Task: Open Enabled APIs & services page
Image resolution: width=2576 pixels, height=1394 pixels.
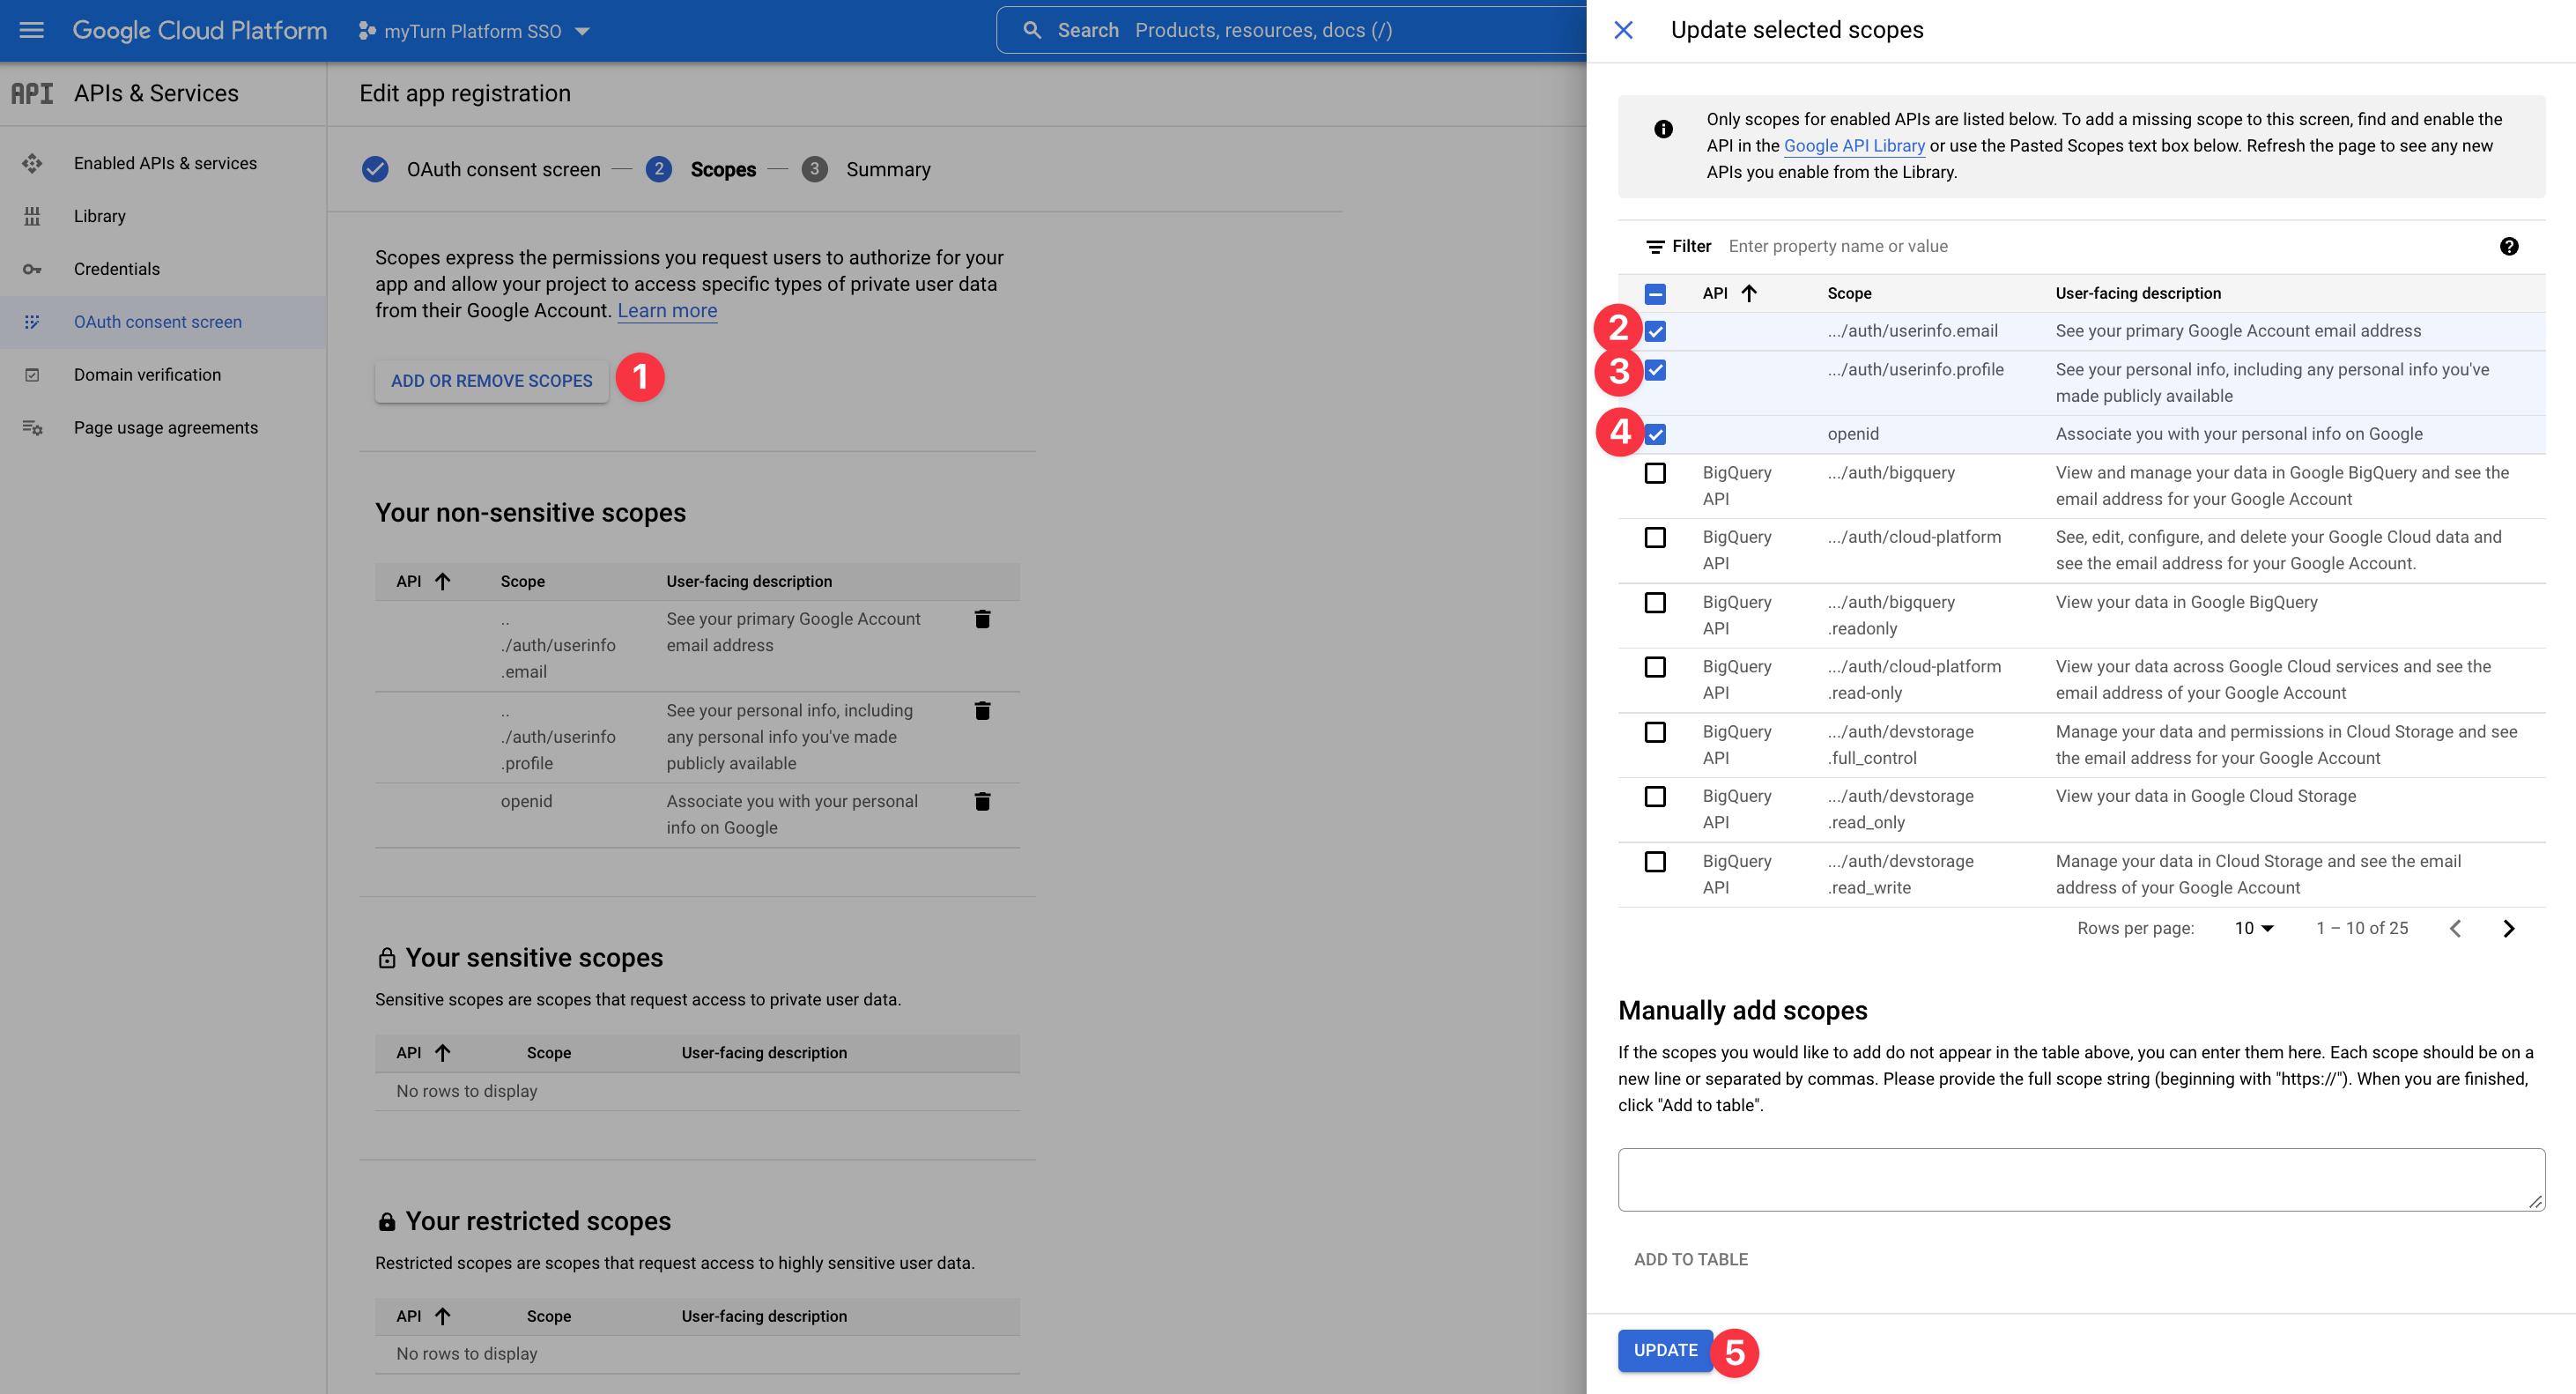Action: (x=164, y=163)
